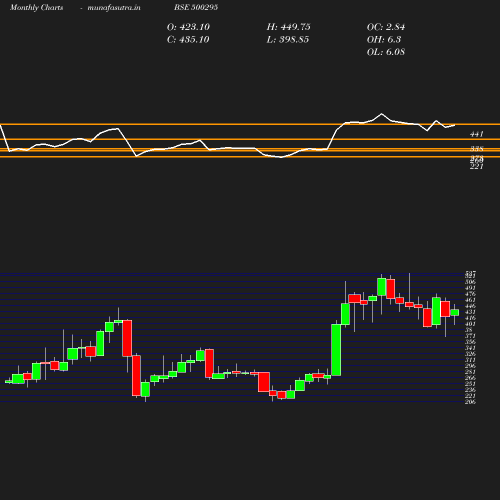Click the '416' price axis label
Image resolution: width=500 pixels, height=500 pixels.
(x=470, y=318)
